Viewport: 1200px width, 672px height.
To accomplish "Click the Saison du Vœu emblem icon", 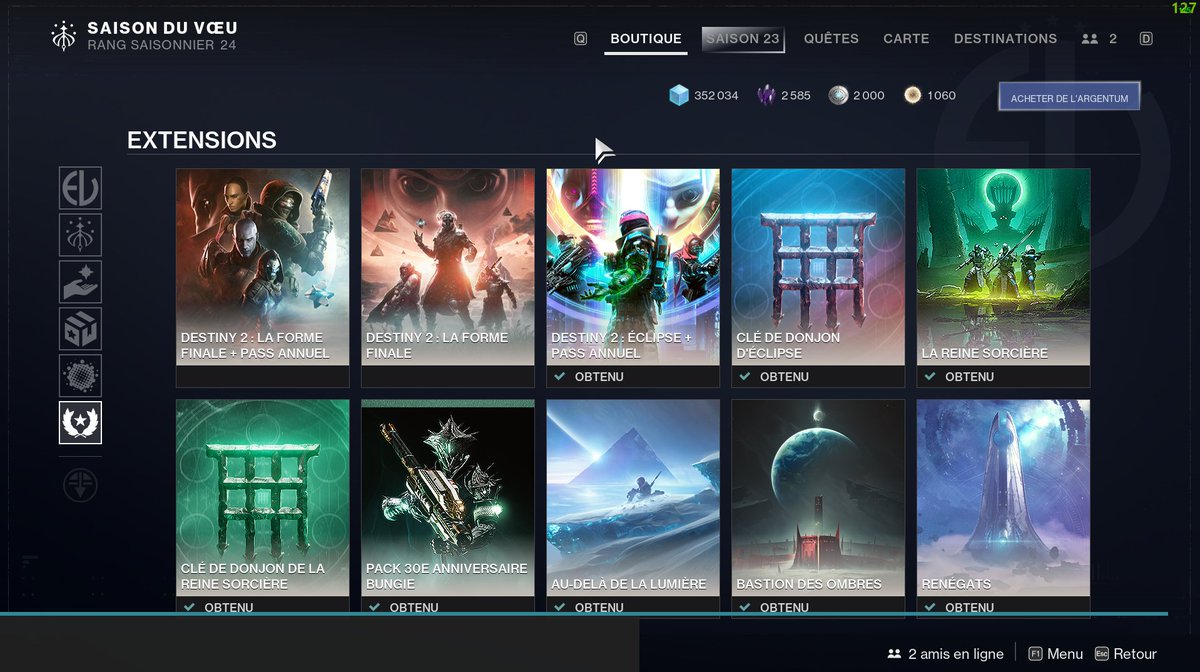I will (x=63, y=36).
